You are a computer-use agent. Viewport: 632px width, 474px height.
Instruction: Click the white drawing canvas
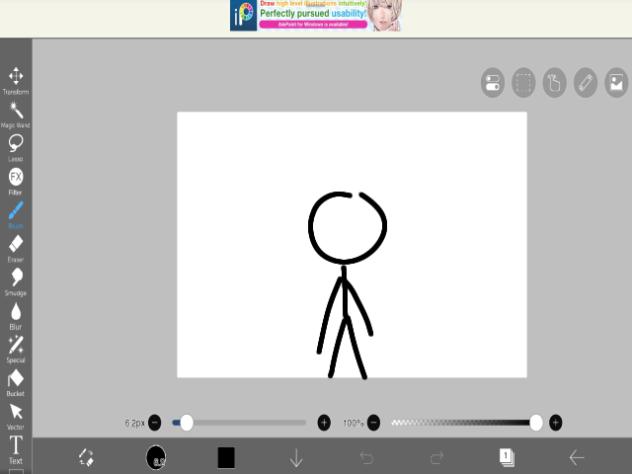pyautogui.click(x=352, y=245)
